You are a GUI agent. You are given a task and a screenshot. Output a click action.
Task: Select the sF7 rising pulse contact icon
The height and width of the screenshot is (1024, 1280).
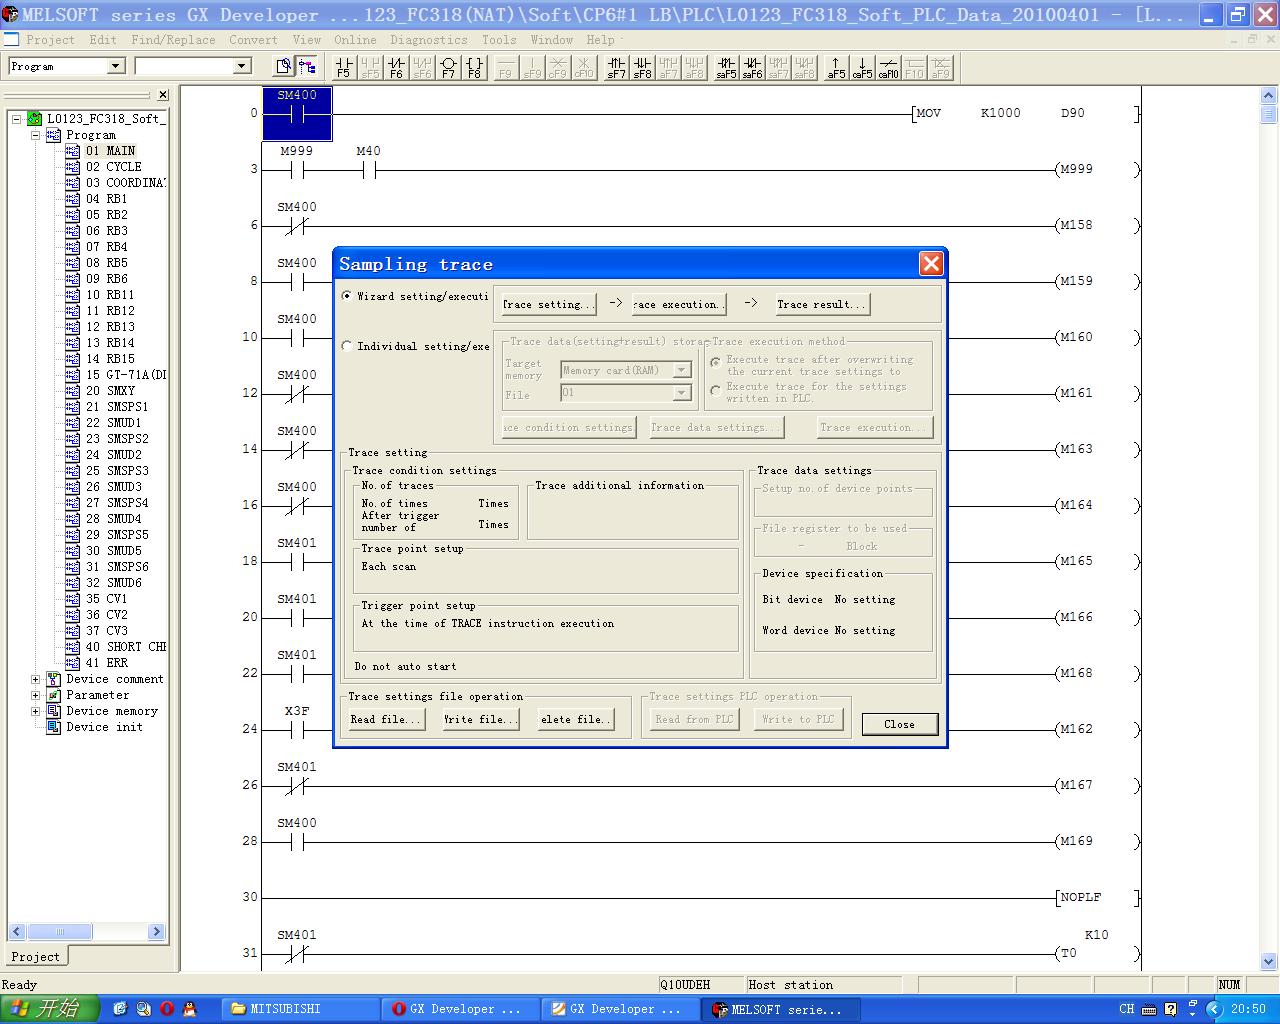(616, 67)
